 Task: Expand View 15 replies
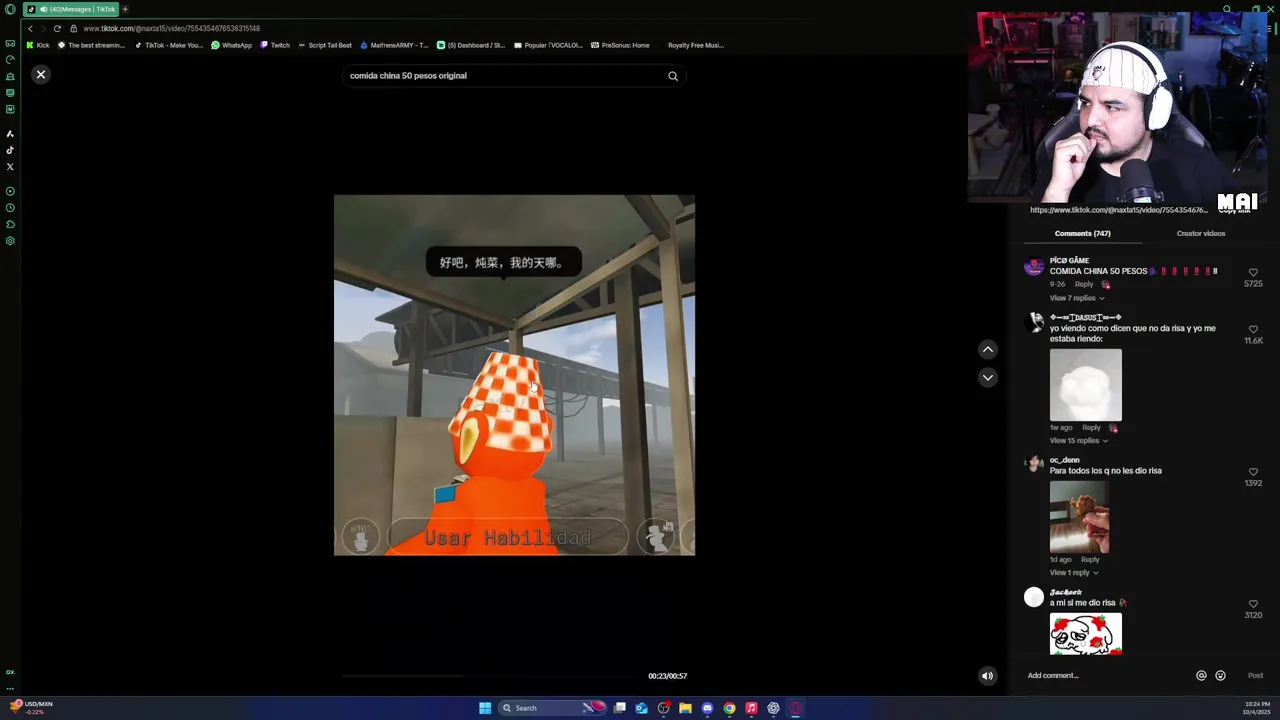pyautogui.click(x=1079, y=441)
